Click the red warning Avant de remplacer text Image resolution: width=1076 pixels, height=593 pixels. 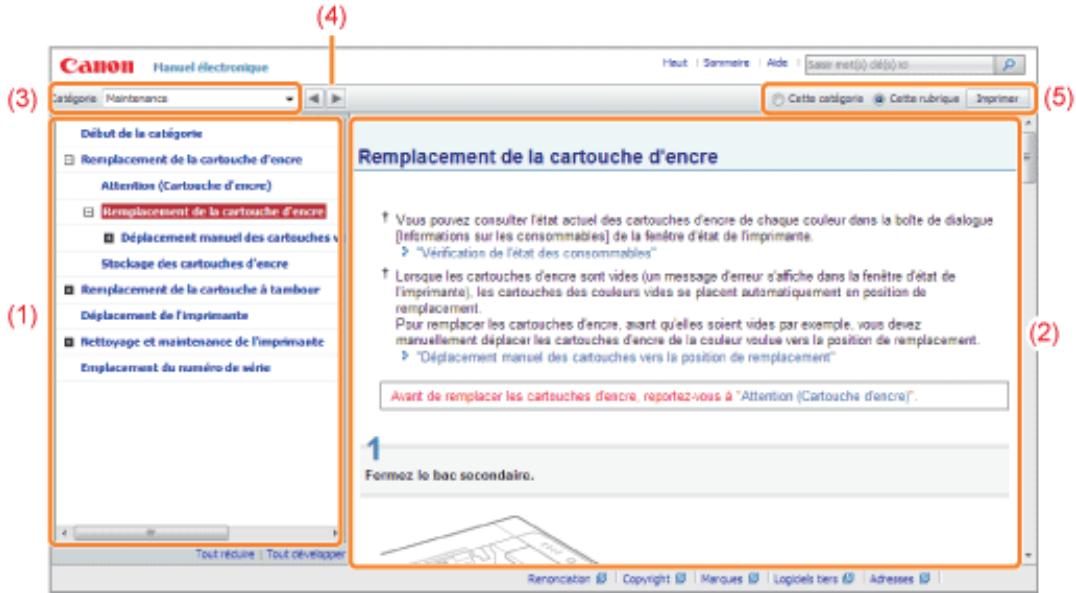[x=654, y=396]
